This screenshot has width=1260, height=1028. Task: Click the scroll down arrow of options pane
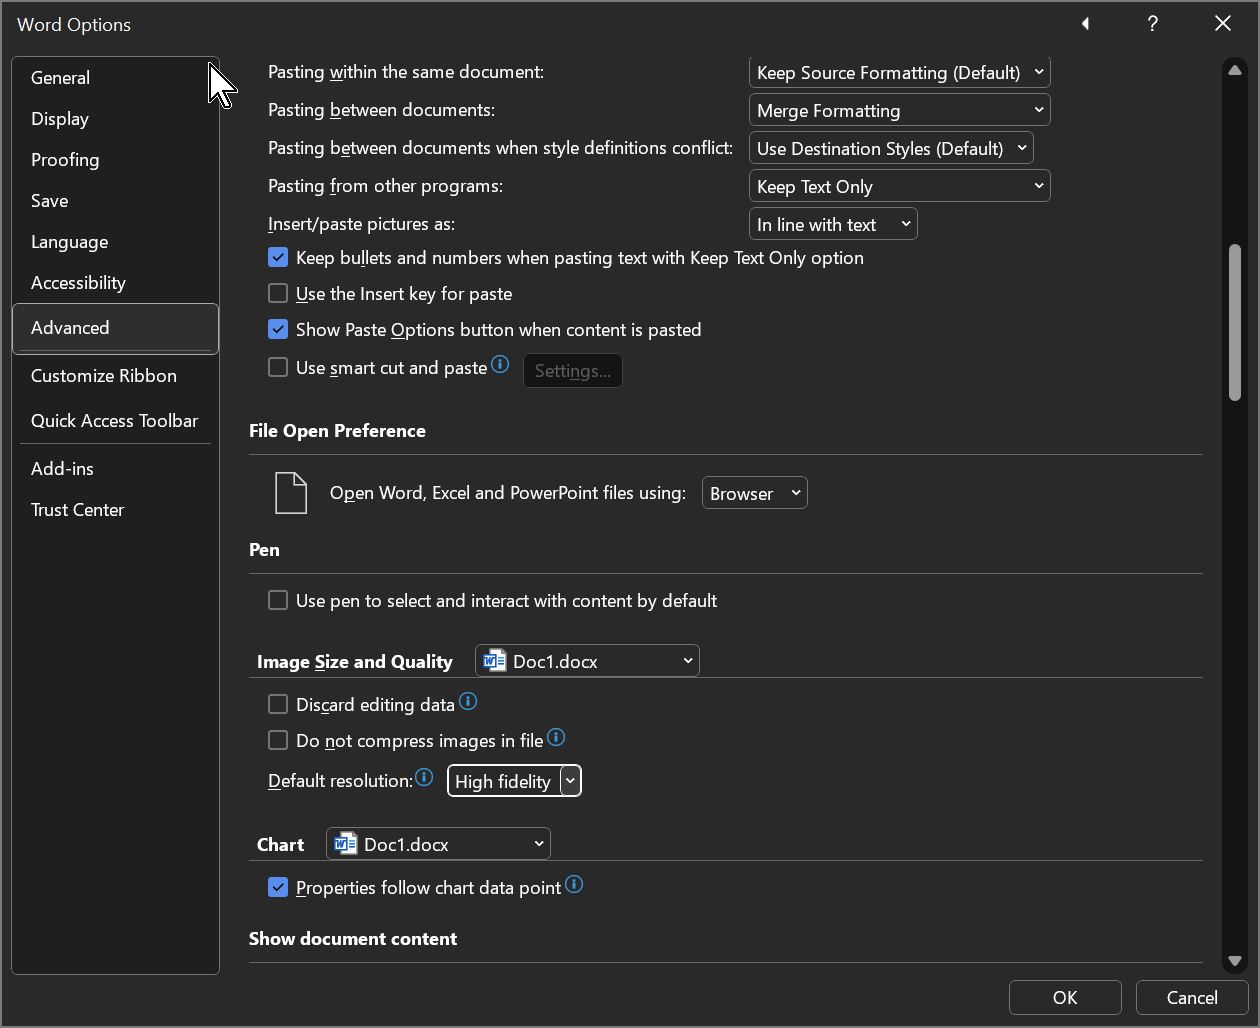point(1235,961)
